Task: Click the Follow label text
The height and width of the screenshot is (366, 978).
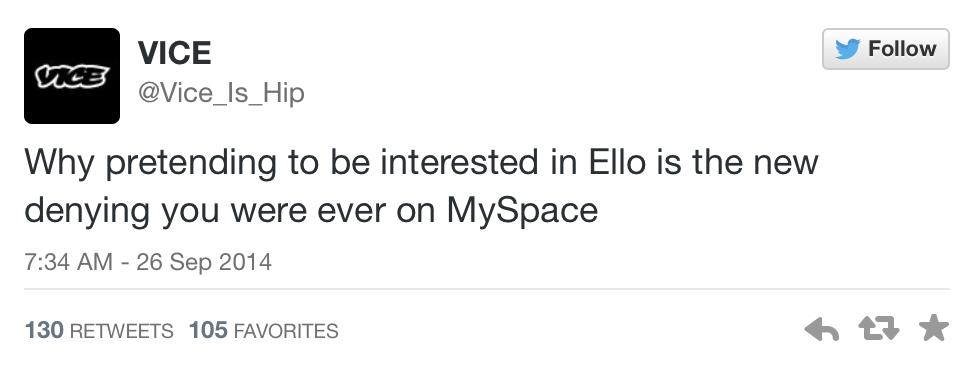Action: coord(902,49)
